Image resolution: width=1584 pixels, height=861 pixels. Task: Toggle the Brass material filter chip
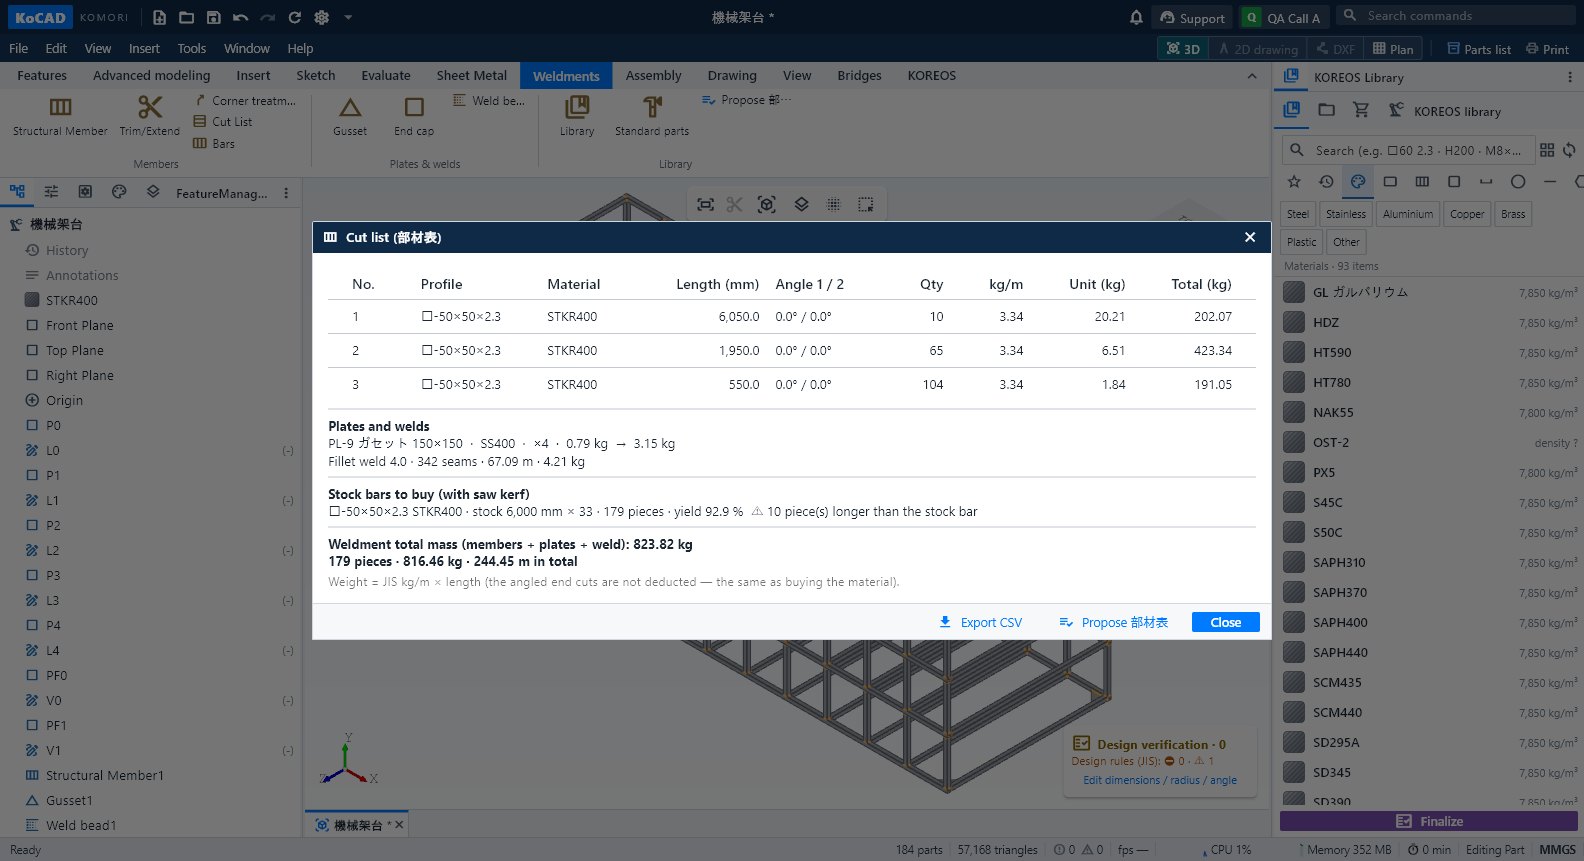coord(1514,214)
